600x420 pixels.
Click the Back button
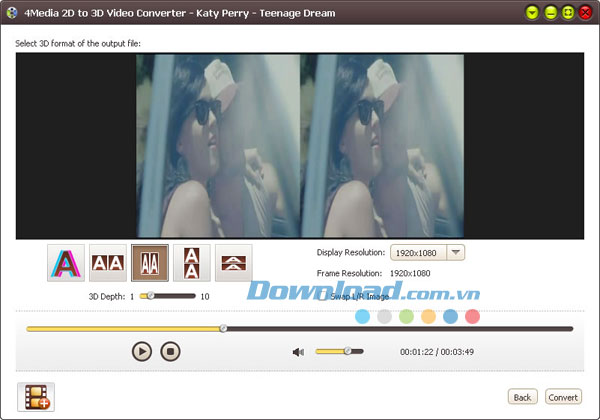pos(523,397)
